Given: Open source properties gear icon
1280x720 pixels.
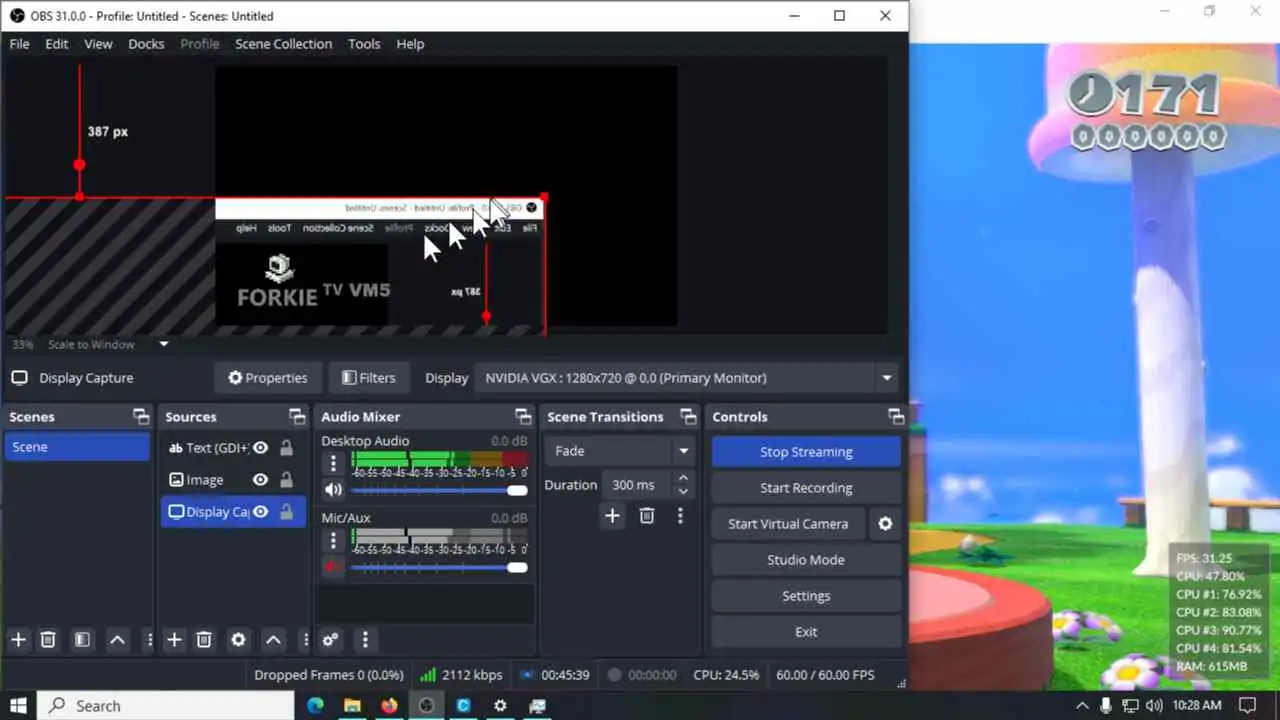Looking at the screenshot, I should point(238,640).
